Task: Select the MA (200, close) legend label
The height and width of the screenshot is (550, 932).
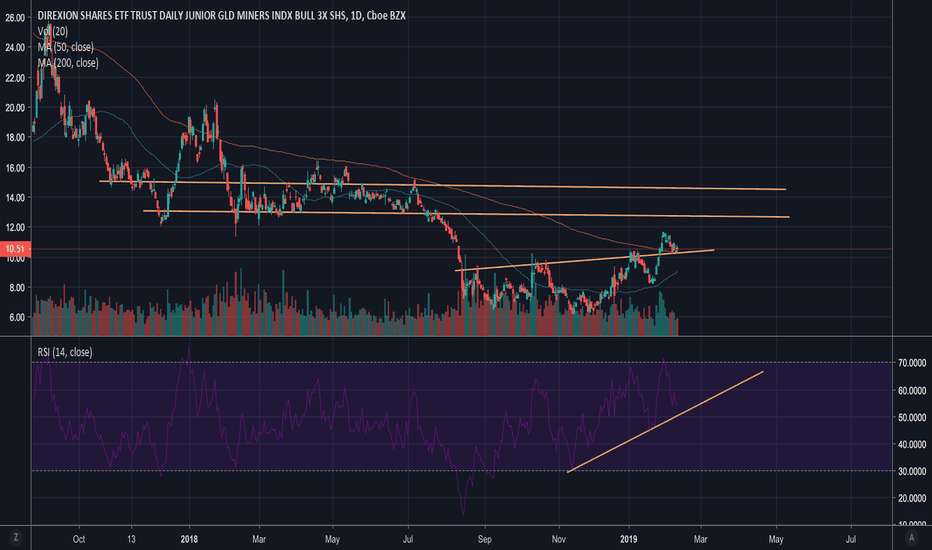Action: 68,62
